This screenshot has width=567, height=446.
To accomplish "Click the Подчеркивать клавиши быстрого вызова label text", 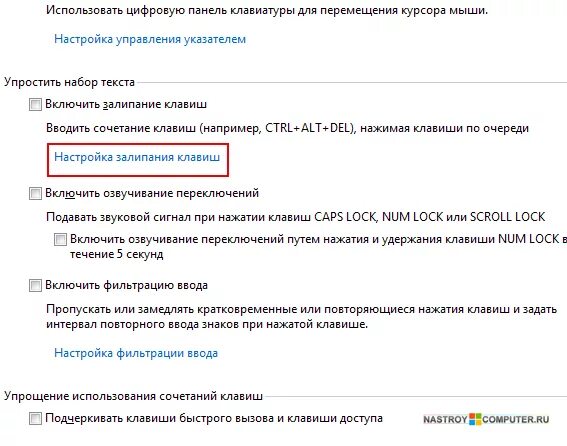I will (214, 419).
